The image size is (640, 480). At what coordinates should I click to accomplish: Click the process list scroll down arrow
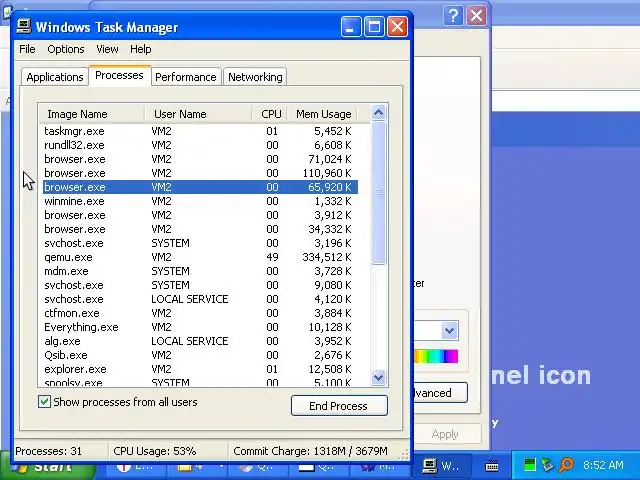378,377
